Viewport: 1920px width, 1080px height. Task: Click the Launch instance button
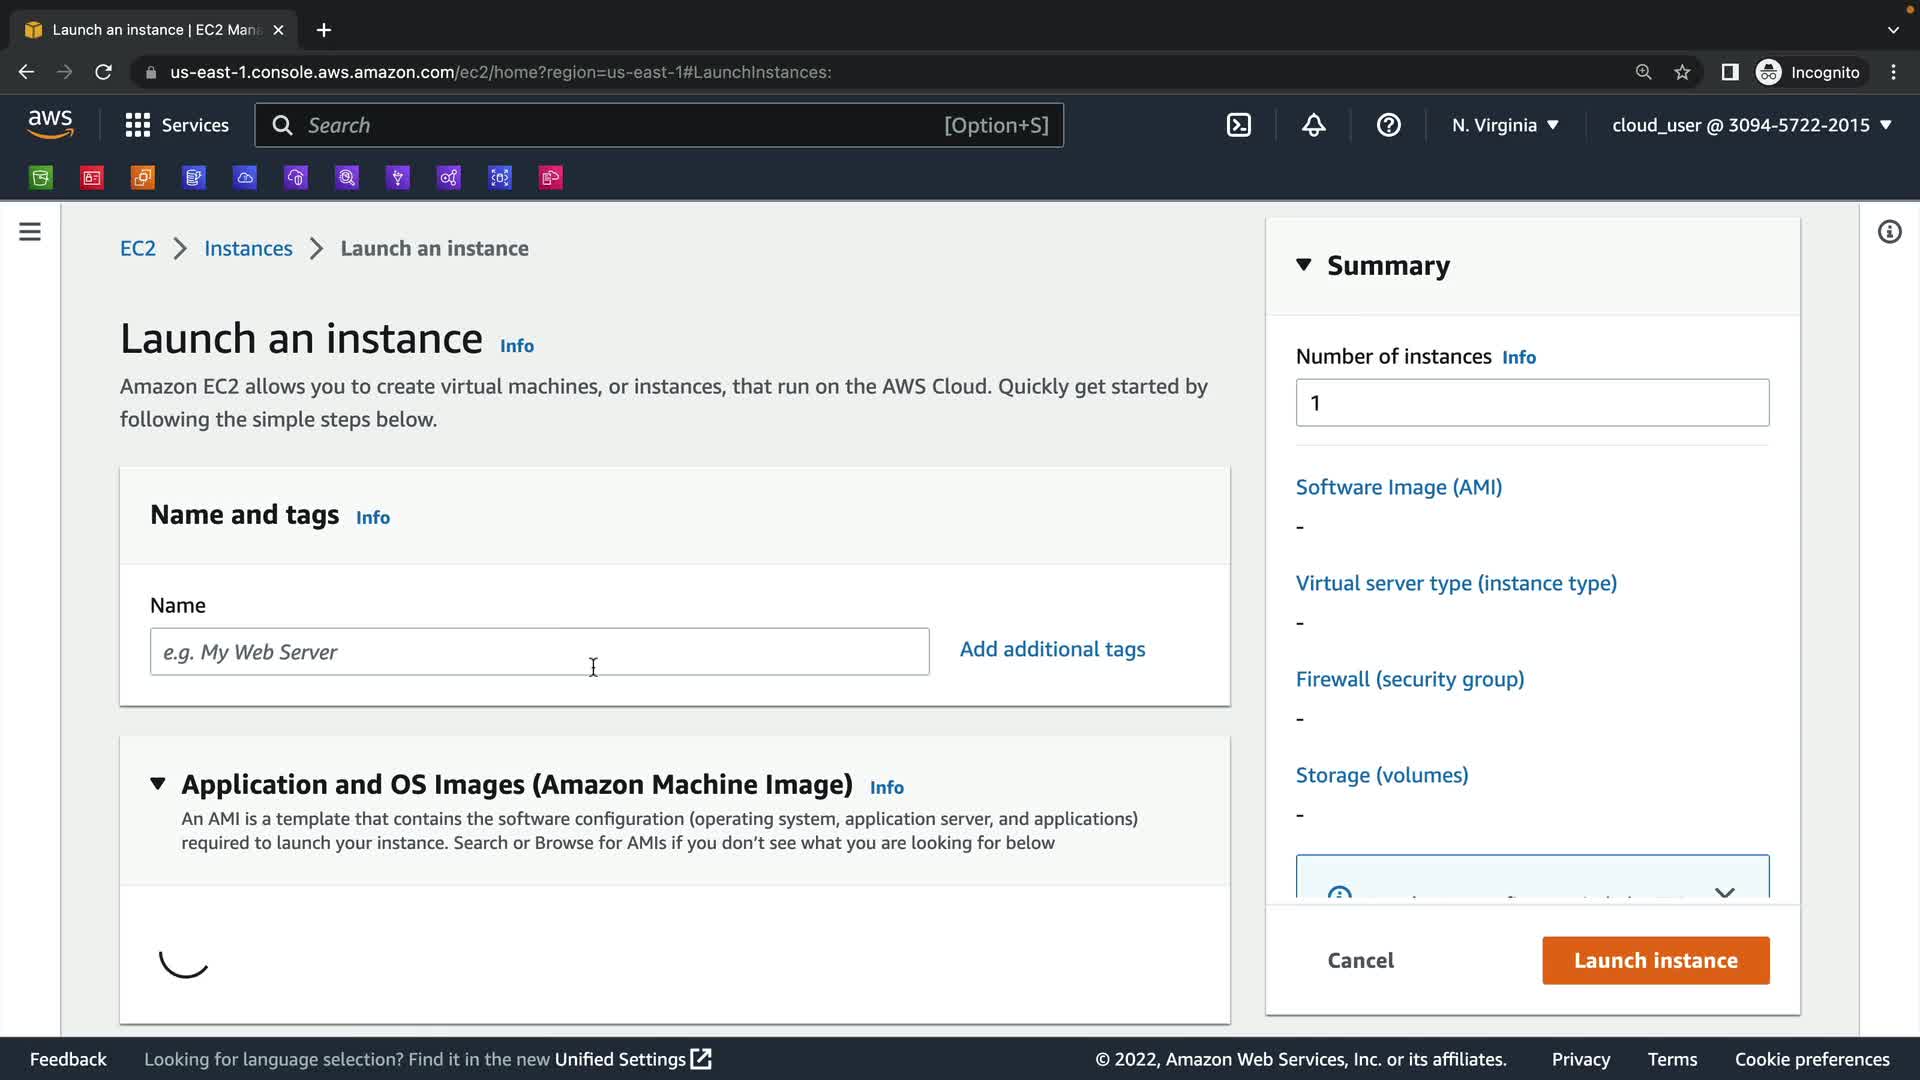pyautogui.click(x=1655, y=960)
